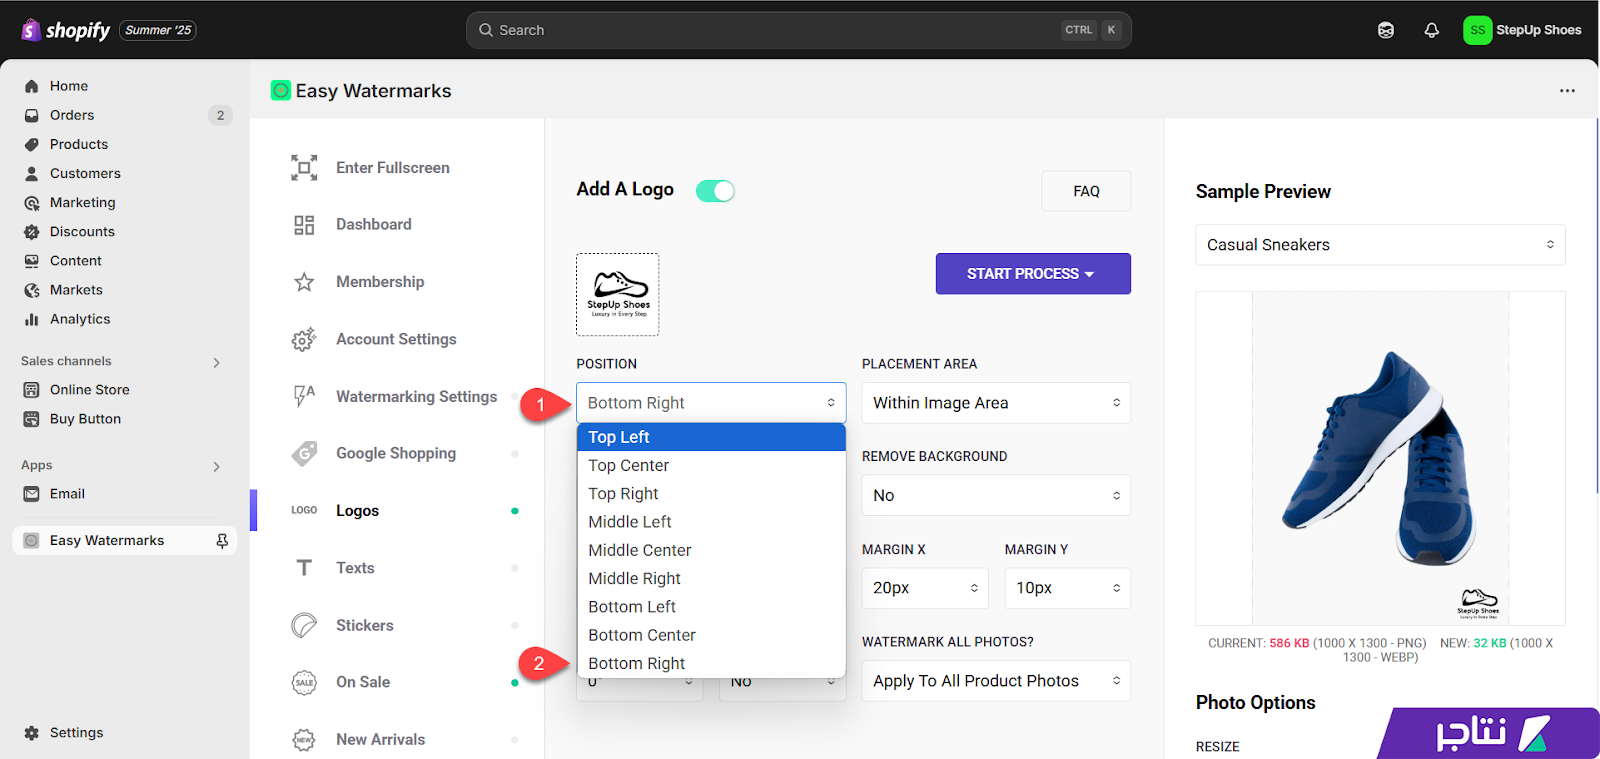Image resolution: width=1600 pixels, height=759 pixels.
Task: Select Top Center position option
Action: click(711, 466)
